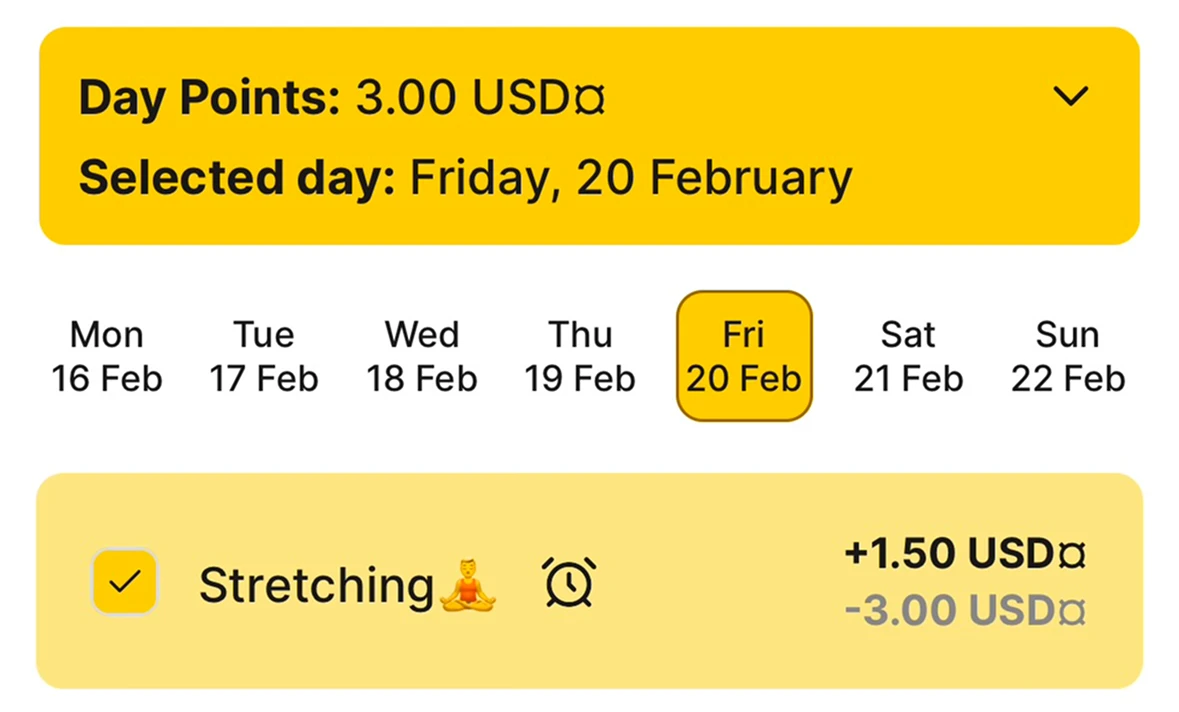Click the checkmark inside the Stretching checkbox

pos(124,581)
